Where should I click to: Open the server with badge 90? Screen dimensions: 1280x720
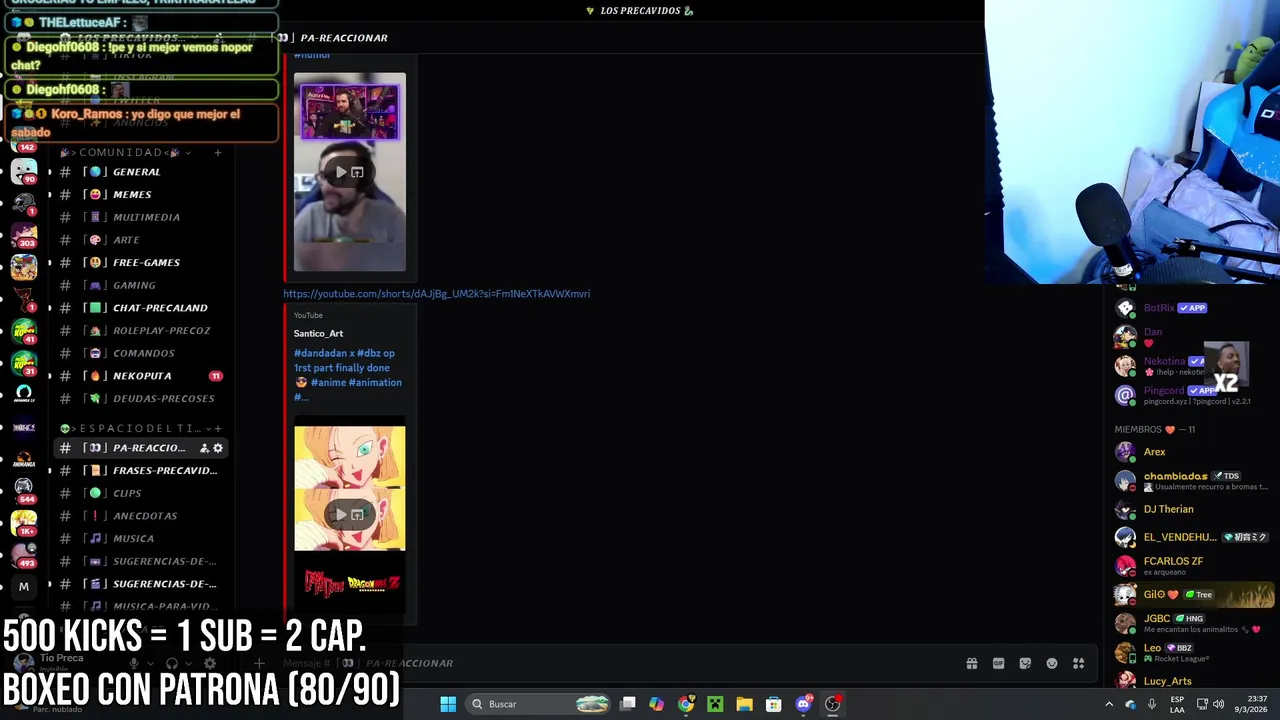click(x=24, y=172)
